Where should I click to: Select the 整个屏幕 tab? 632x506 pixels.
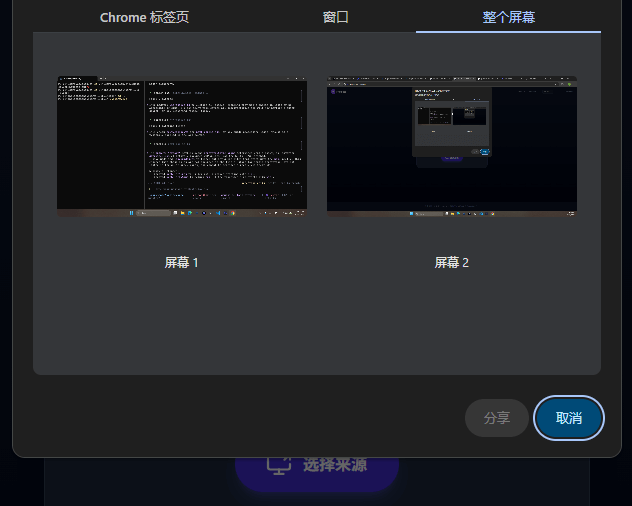click(x=508, y=17)
